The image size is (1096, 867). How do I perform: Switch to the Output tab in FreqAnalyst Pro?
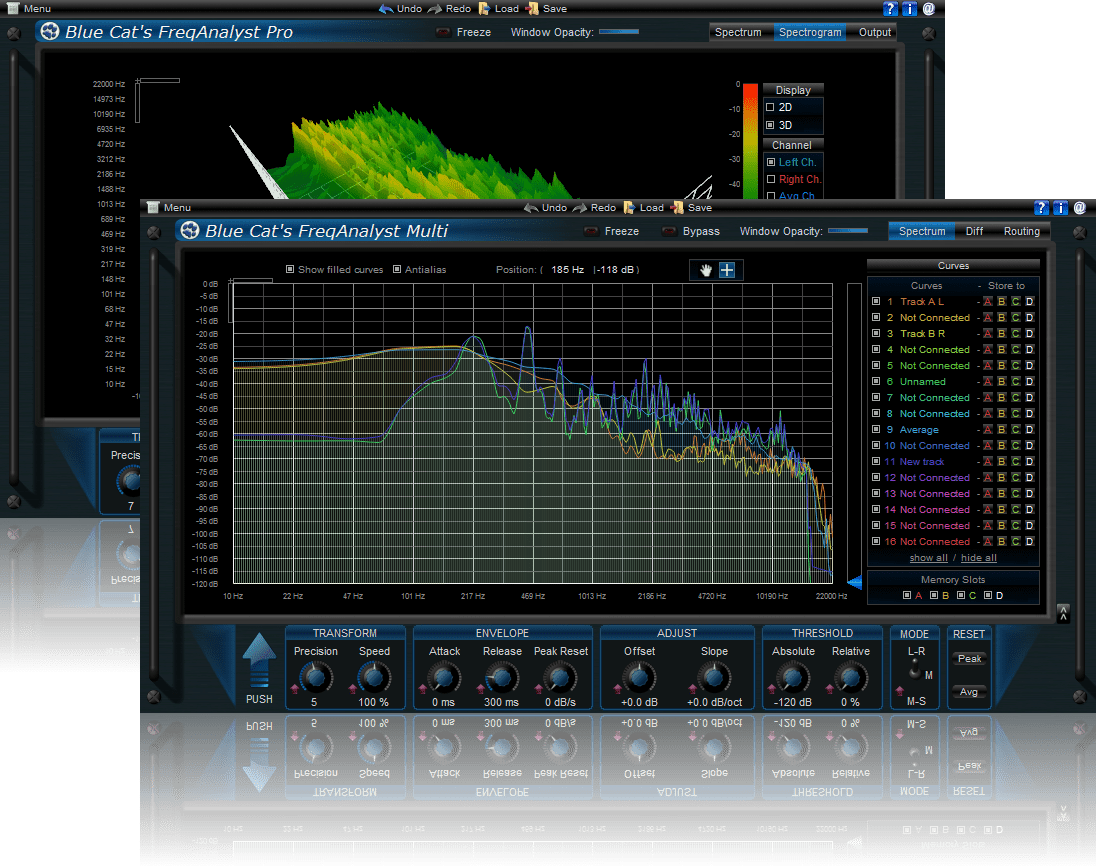click(x=873, y=32)
